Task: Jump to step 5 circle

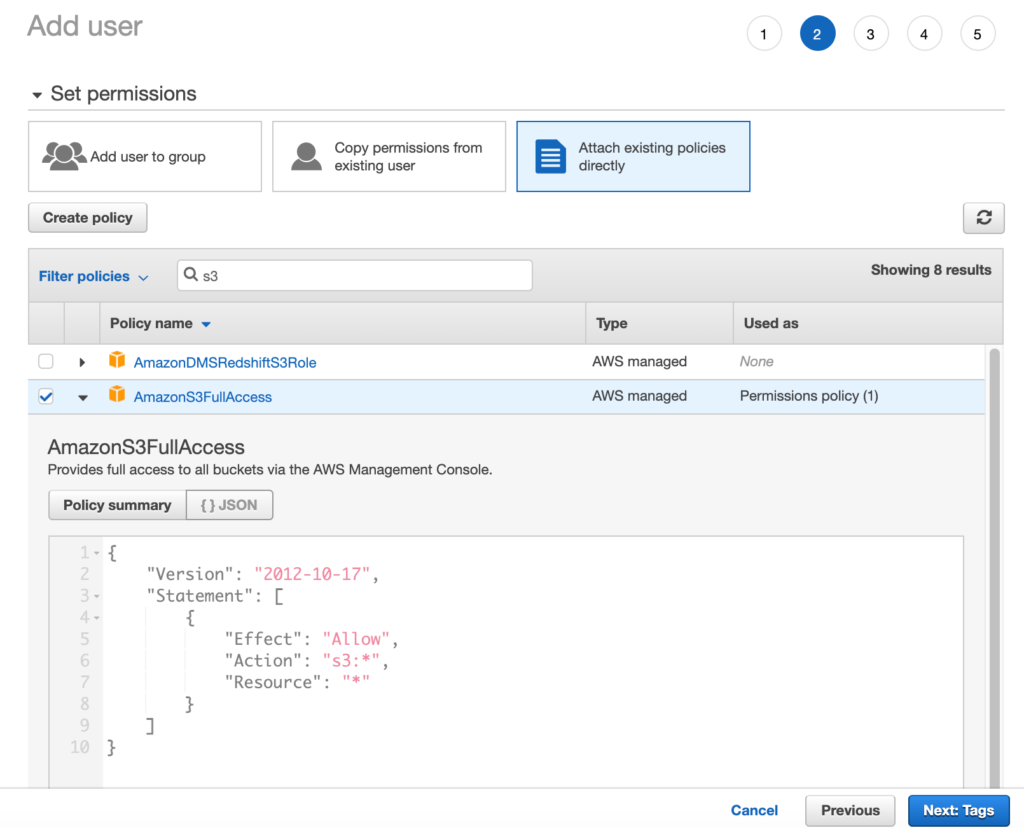Action: pos(978,34)
